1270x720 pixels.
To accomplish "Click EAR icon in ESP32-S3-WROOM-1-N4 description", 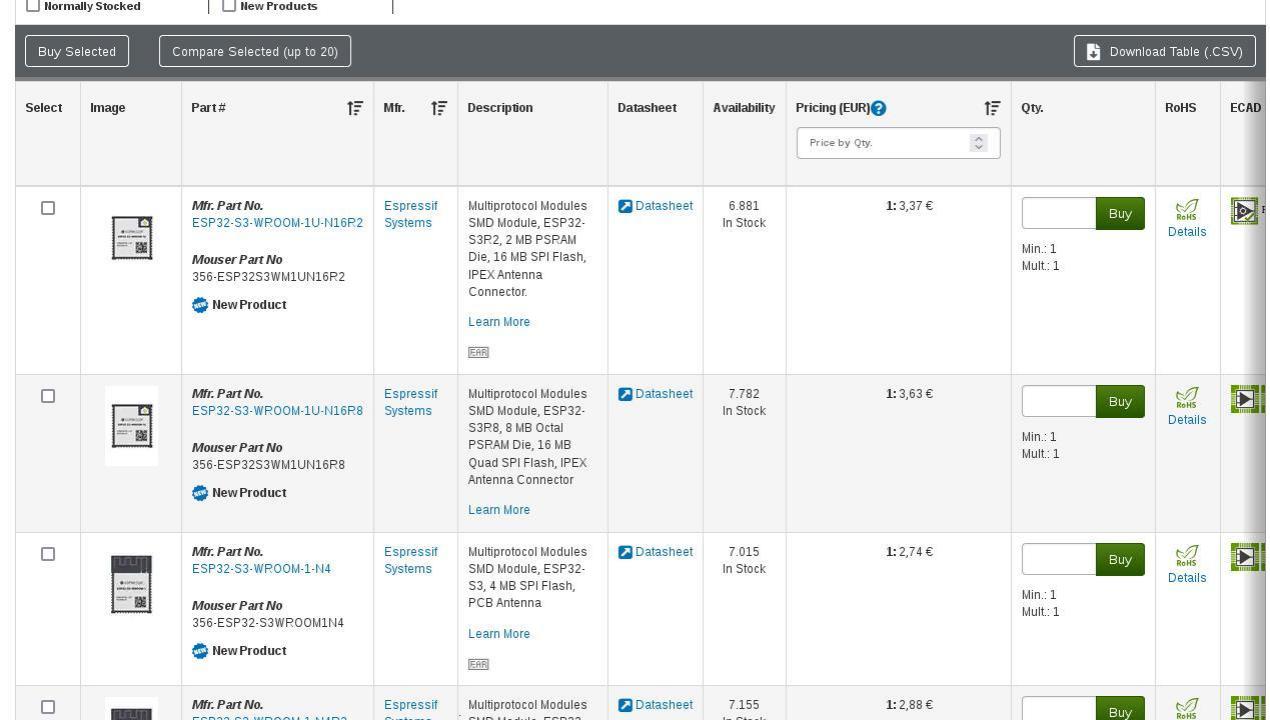I will (x=478, y=664).
